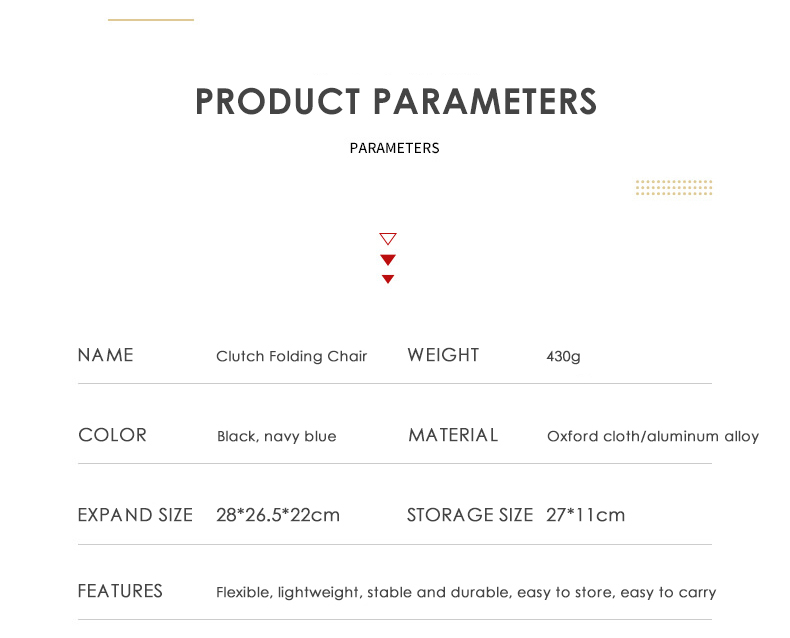Click the COLOR label
Viewport: 790px width, 638px height.
pos(113,435)
